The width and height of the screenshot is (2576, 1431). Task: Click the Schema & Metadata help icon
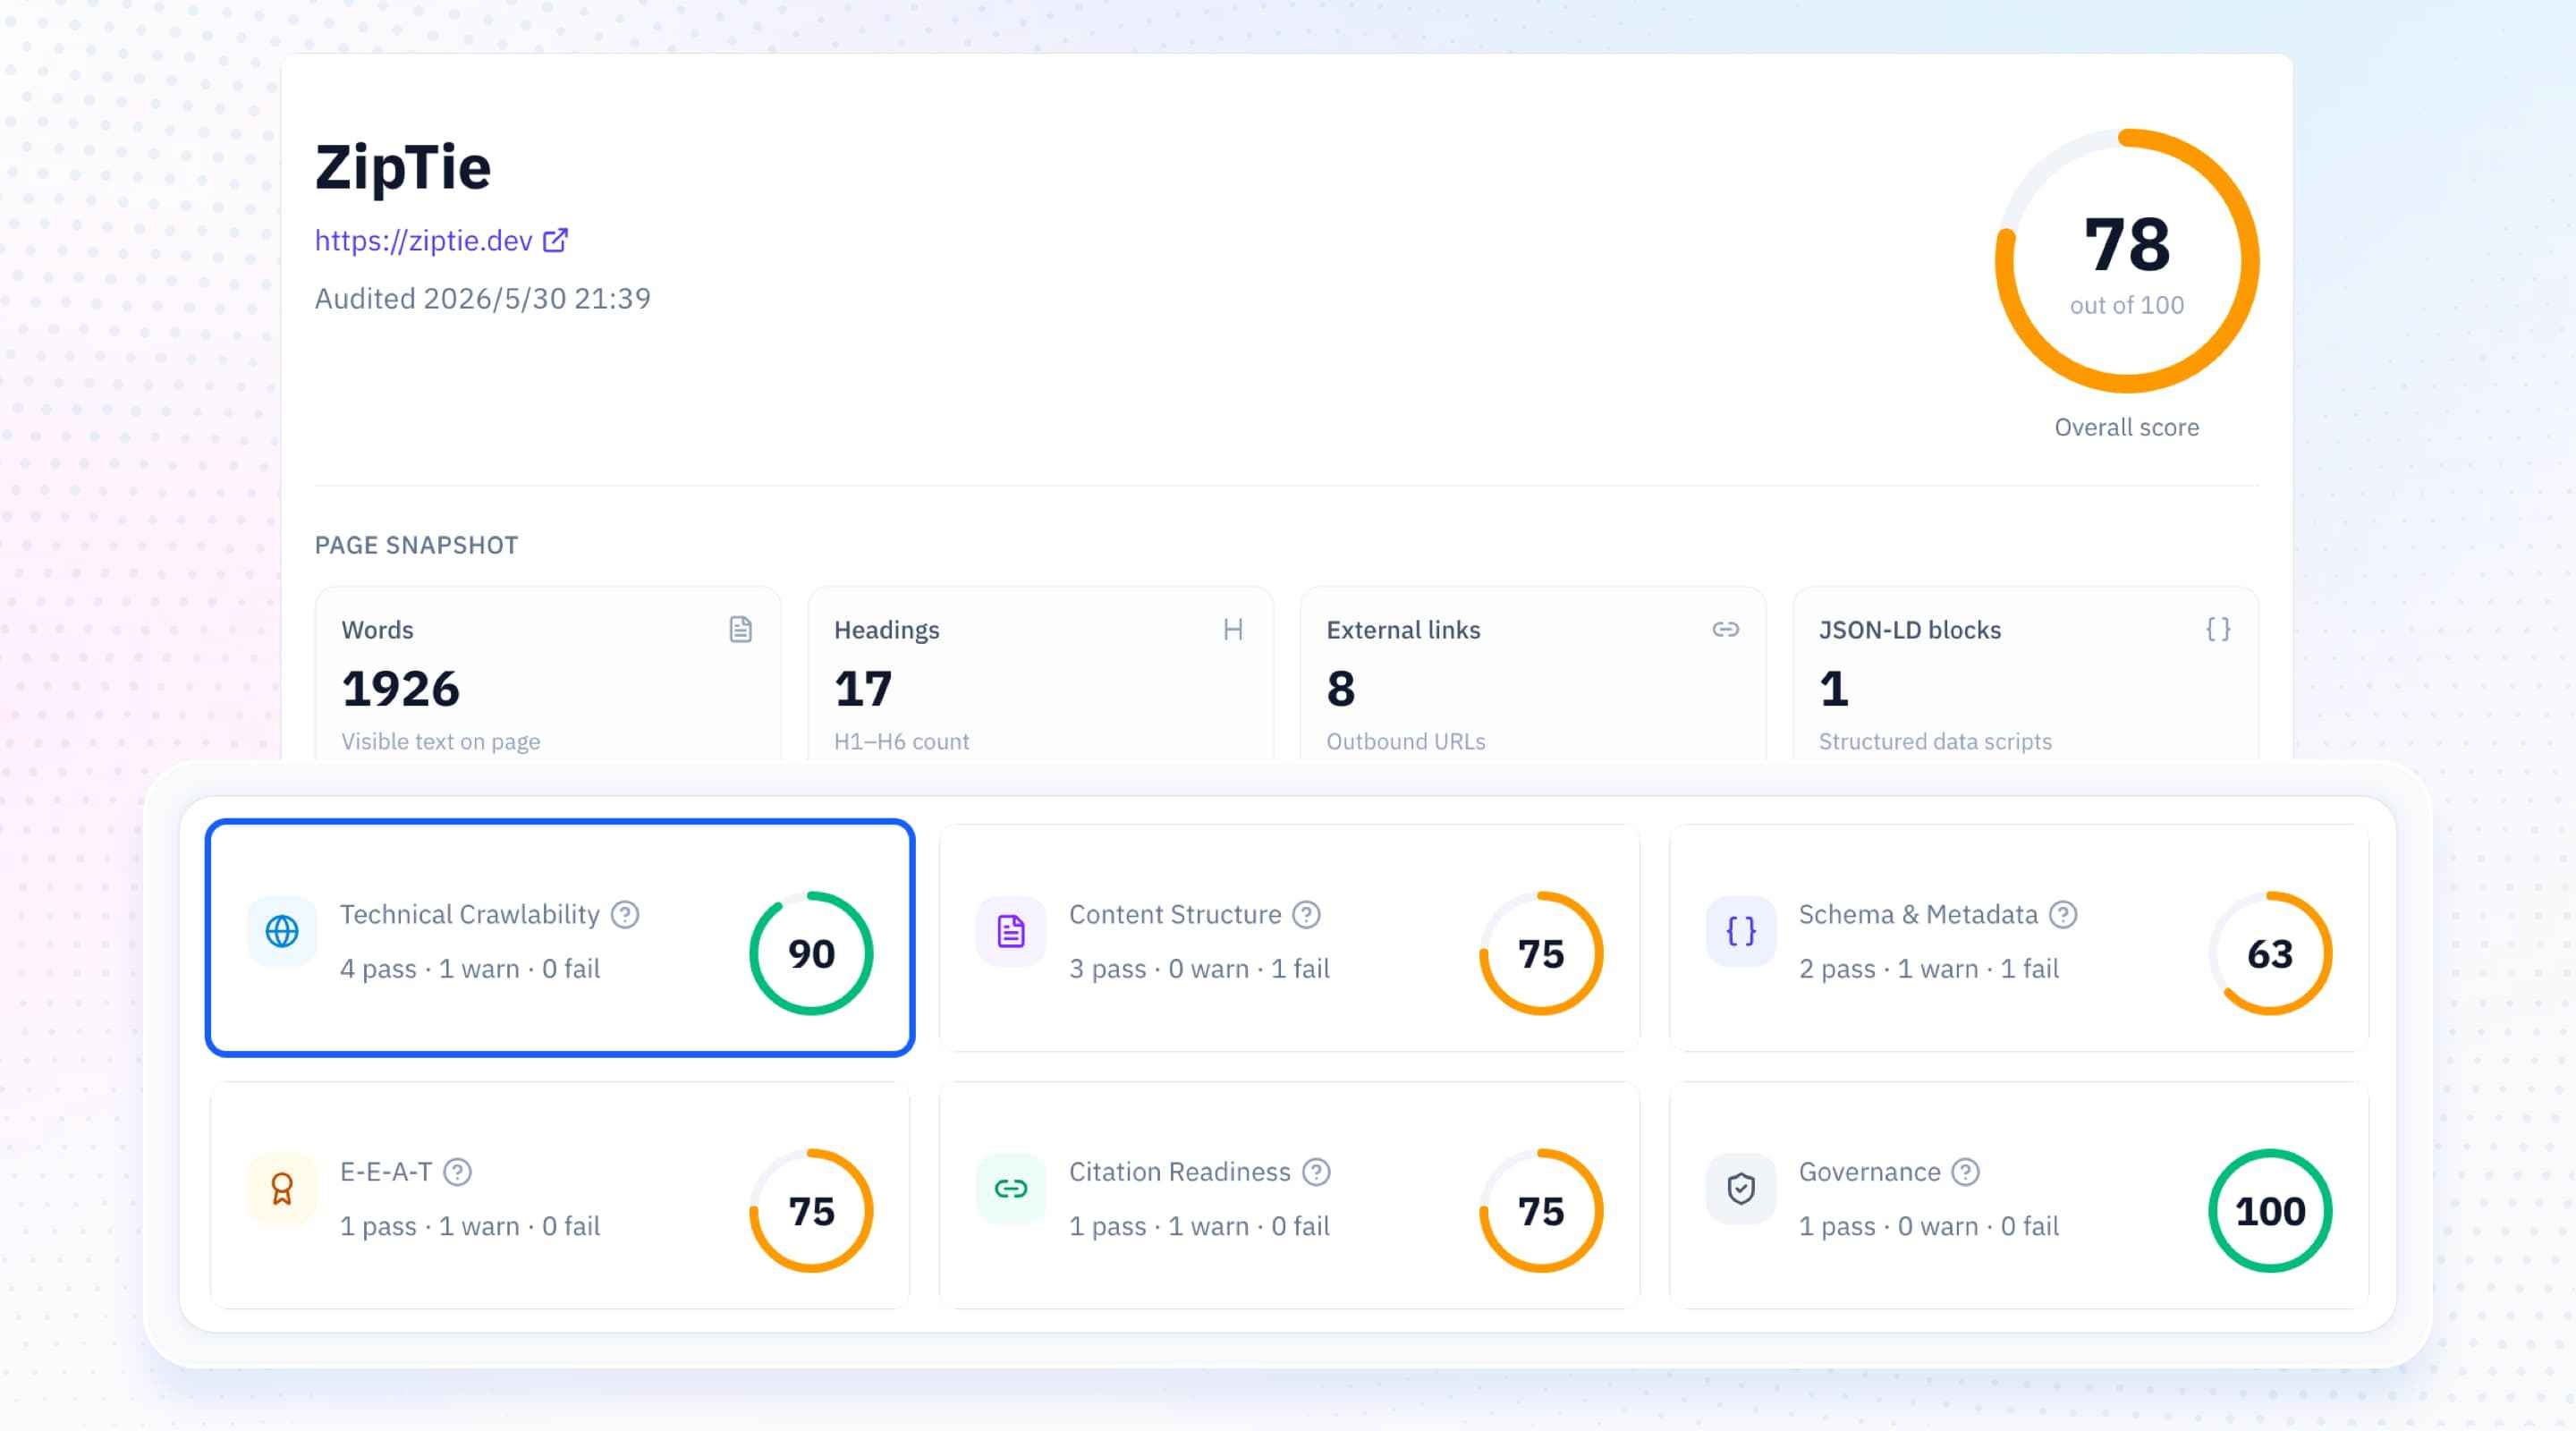click(2063, 915)
